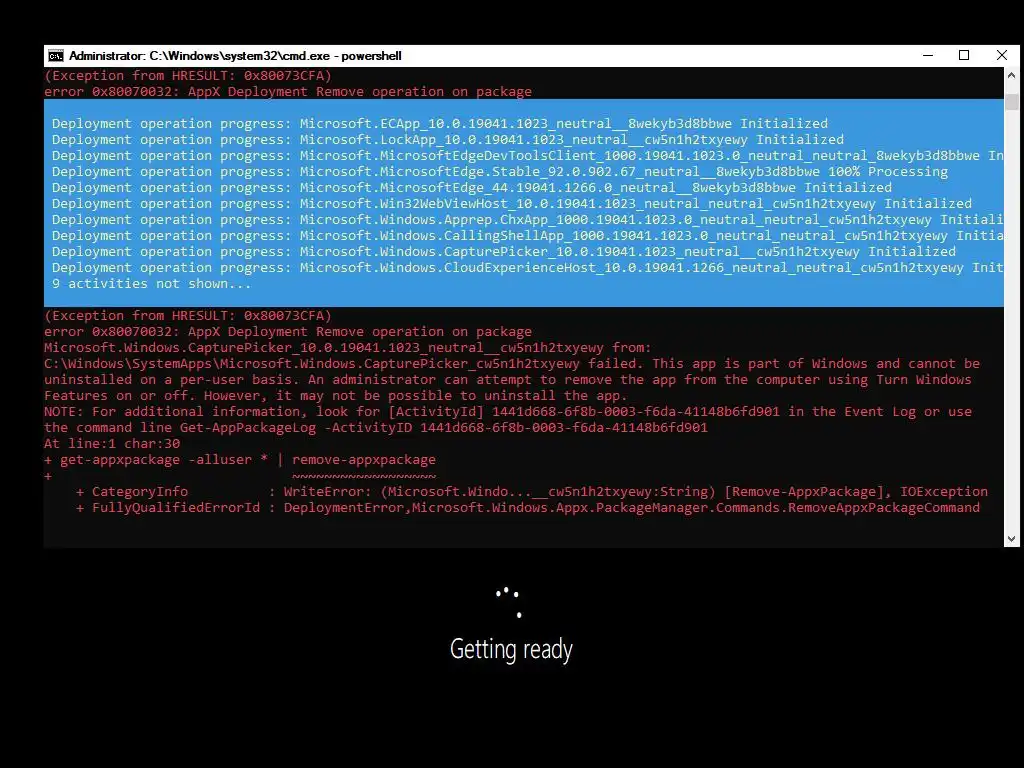
Task: Click the vertical scrollbar thumb
Action: [1012, 102]
